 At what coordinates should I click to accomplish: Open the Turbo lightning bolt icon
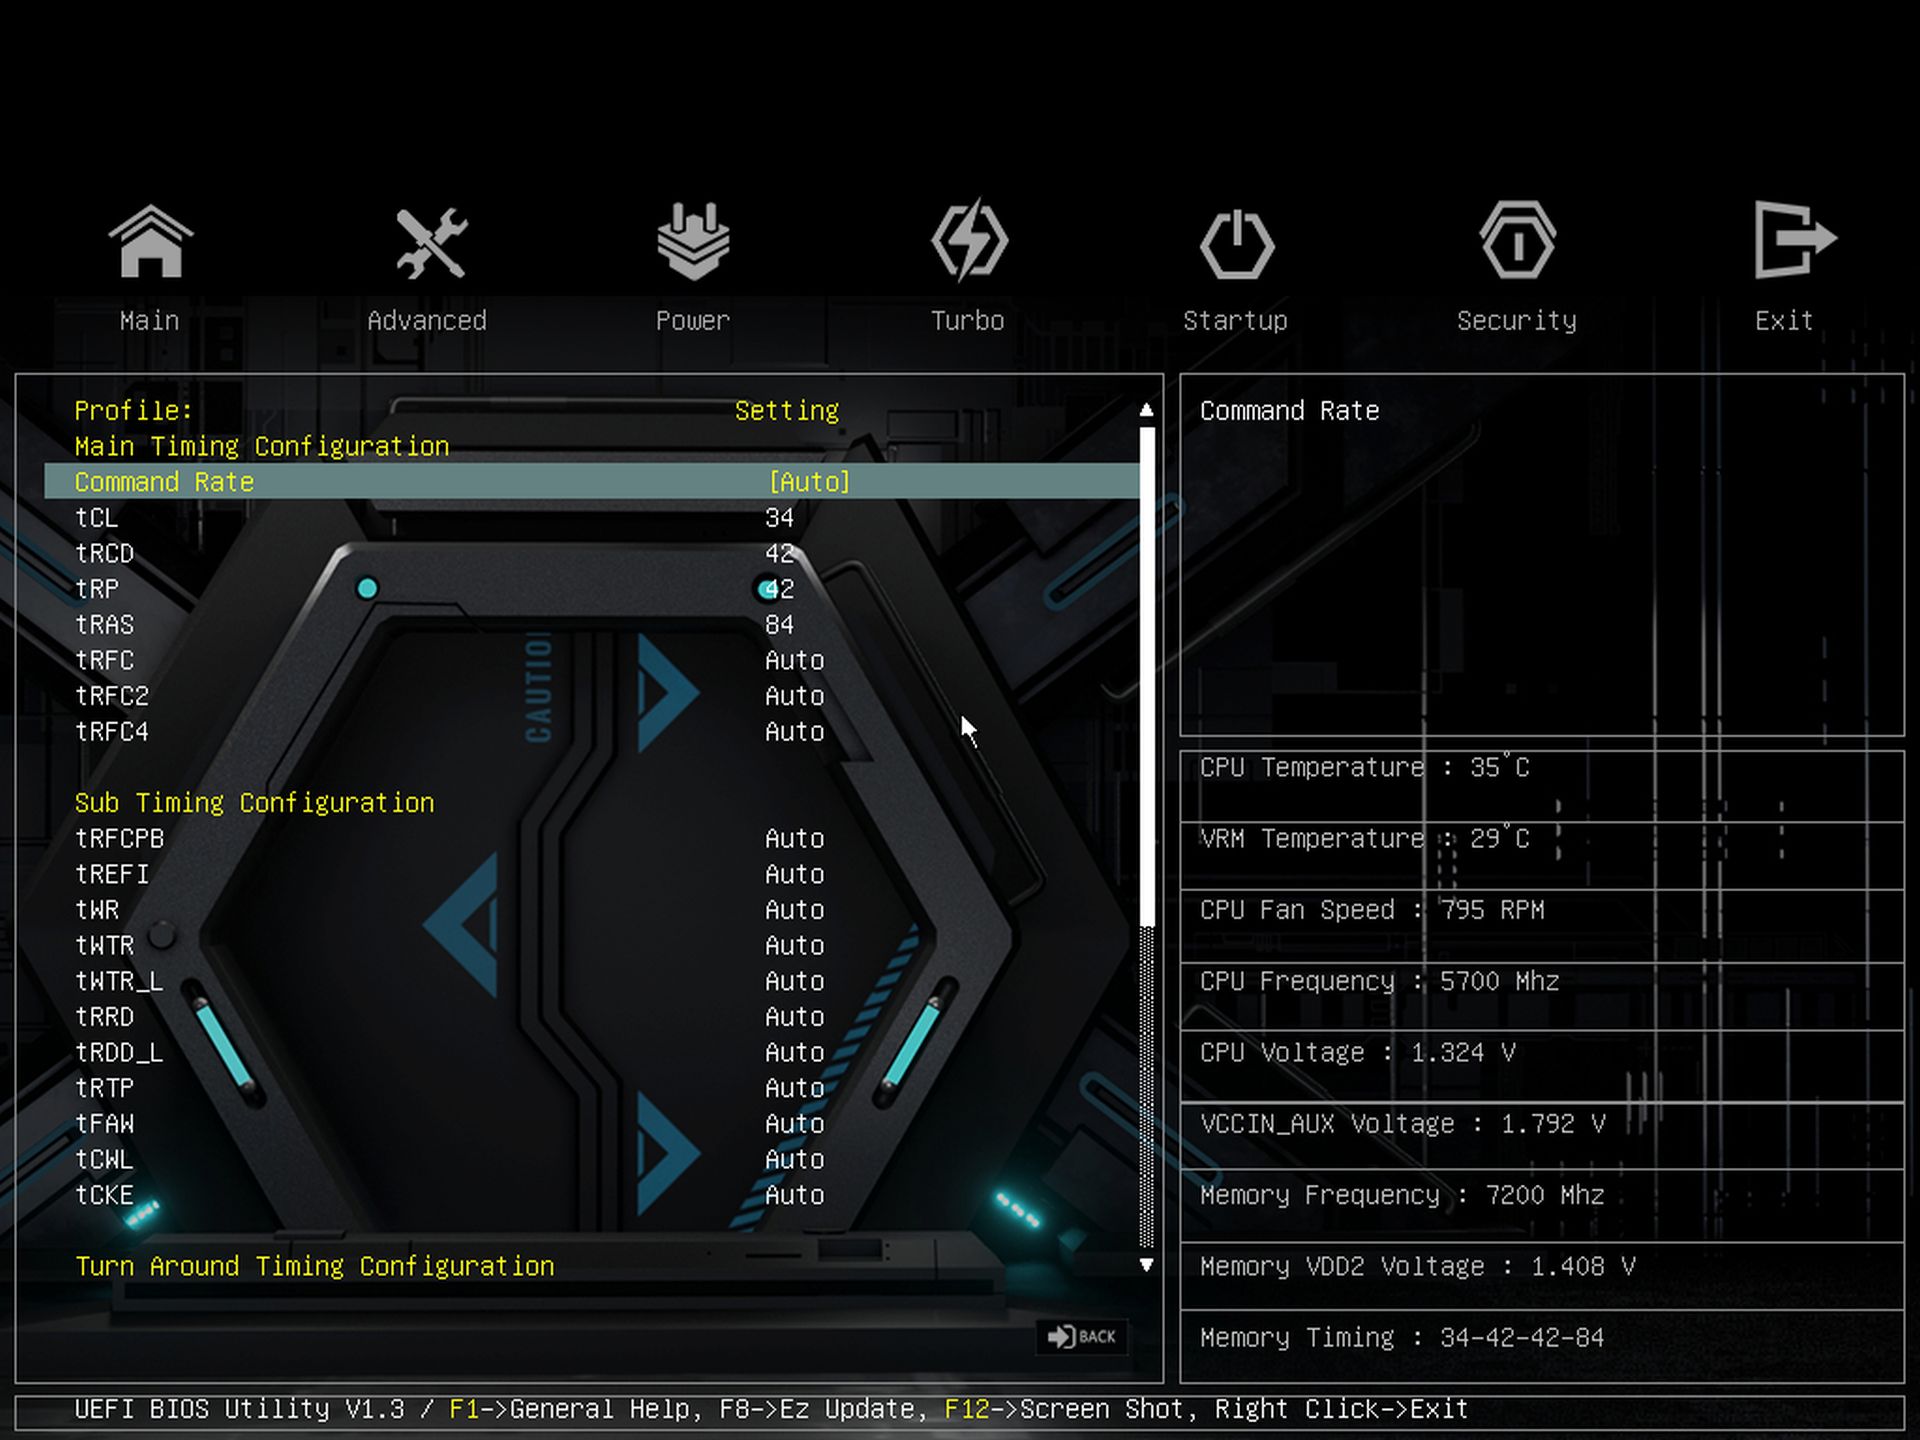[969, 241]
